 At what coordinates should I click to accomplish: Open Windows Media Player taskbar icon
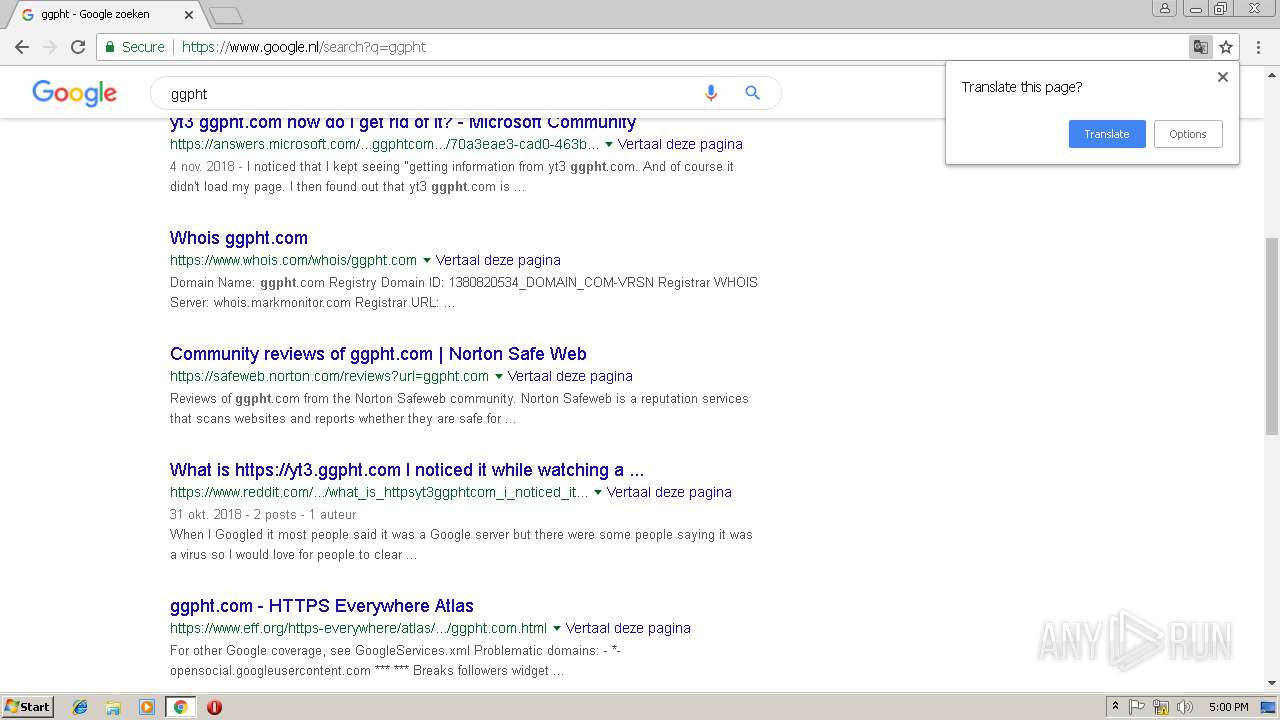(x=147, y=707)
